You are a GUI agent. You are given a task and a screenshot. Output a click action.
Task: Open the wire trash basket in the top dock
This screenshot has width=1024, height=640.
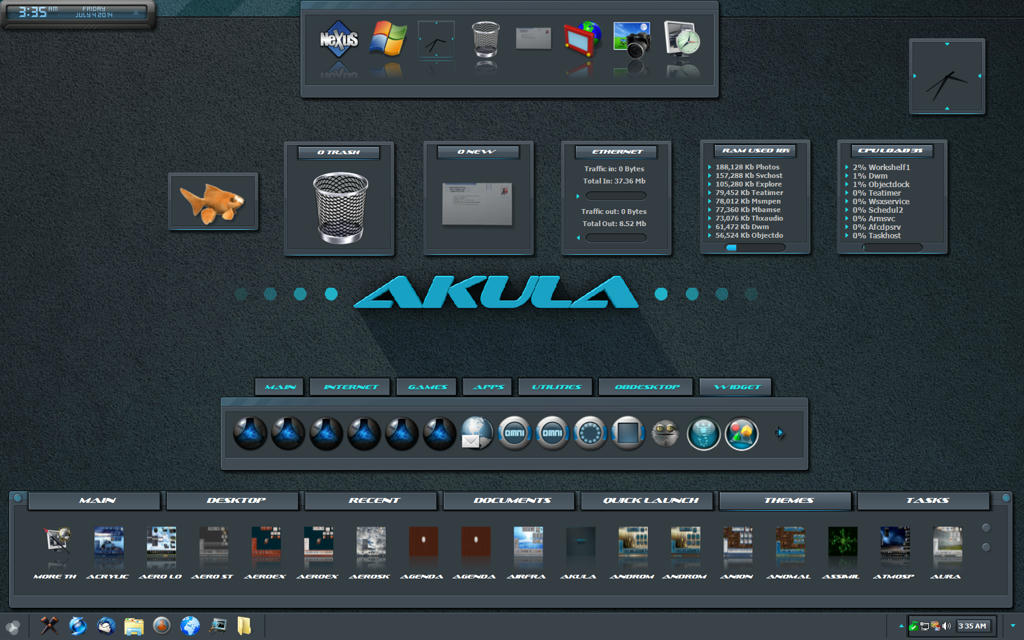point(485,39)
